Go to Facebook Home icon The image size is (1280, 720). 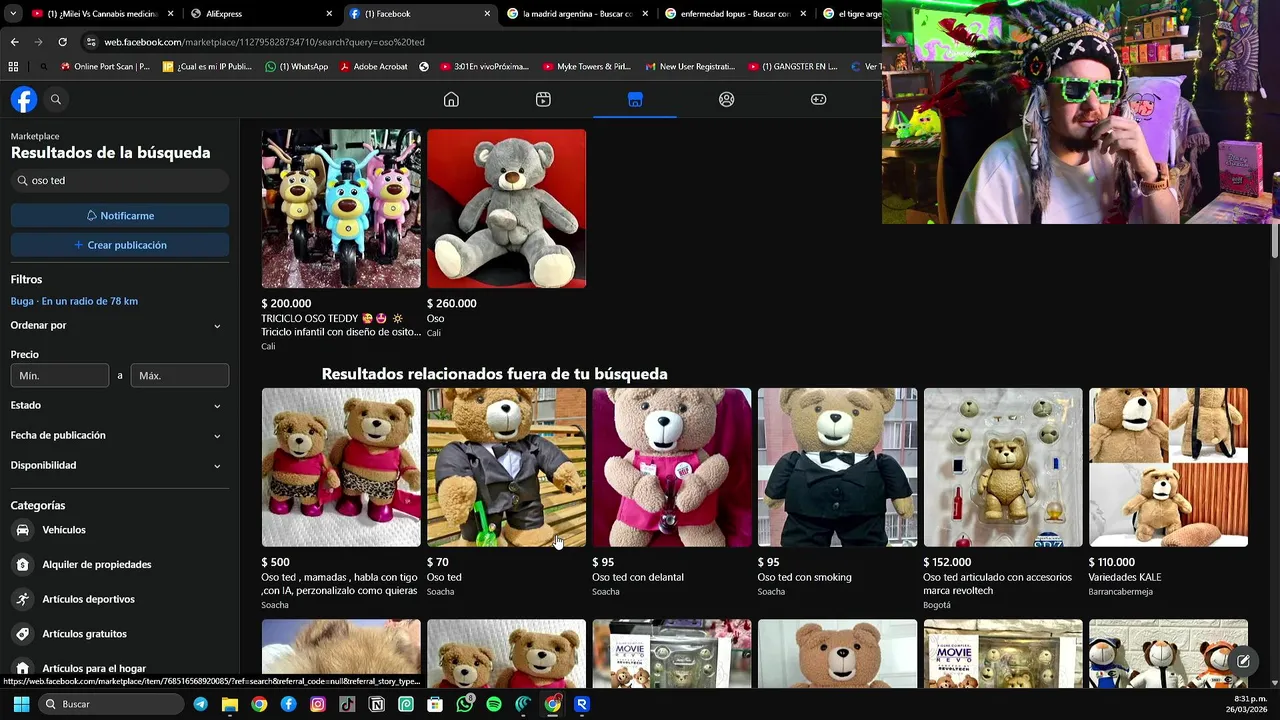click(x=451, y=99)
